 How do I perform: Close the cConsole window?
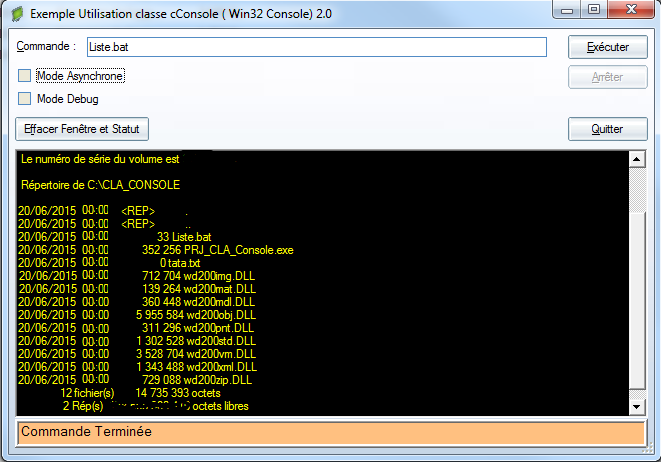(631, 9)
